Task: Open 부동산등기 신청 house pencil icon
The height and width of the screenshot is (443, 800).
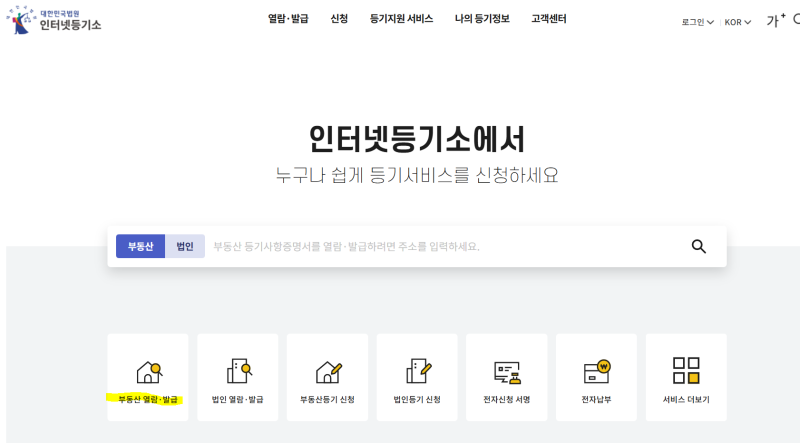Action: [x=329, y=372]
